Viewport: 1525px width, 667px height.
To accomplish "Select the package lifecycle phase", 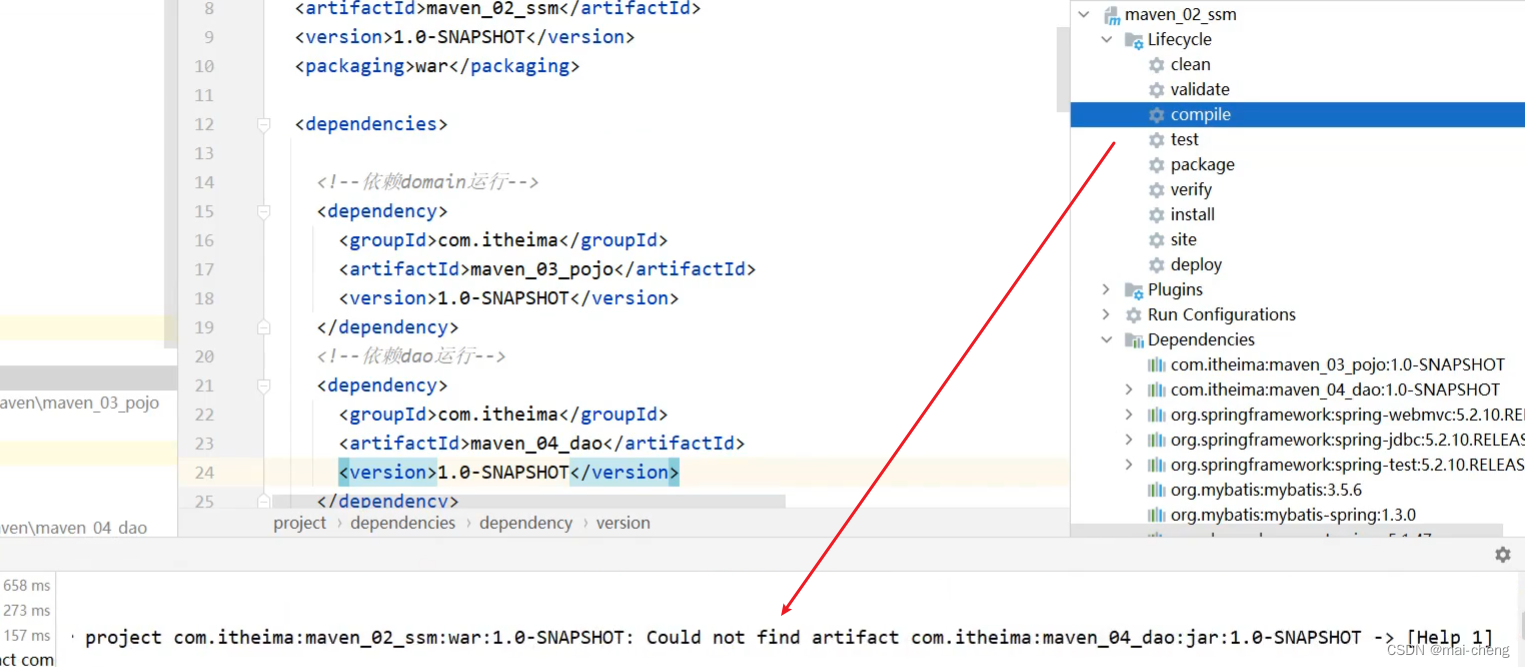I will click(1203, 165).
